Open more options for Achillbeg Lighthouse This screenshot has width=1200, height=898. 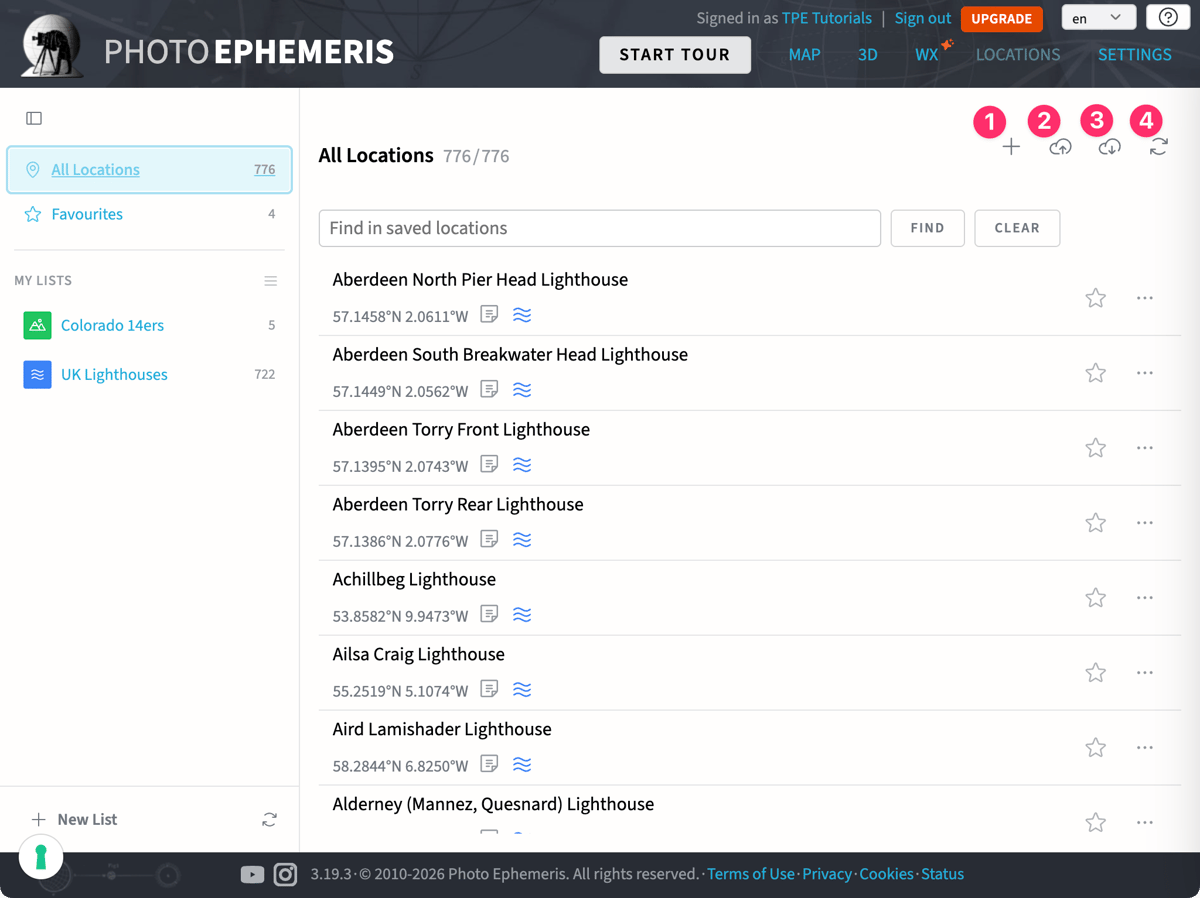coord(1145,598)
